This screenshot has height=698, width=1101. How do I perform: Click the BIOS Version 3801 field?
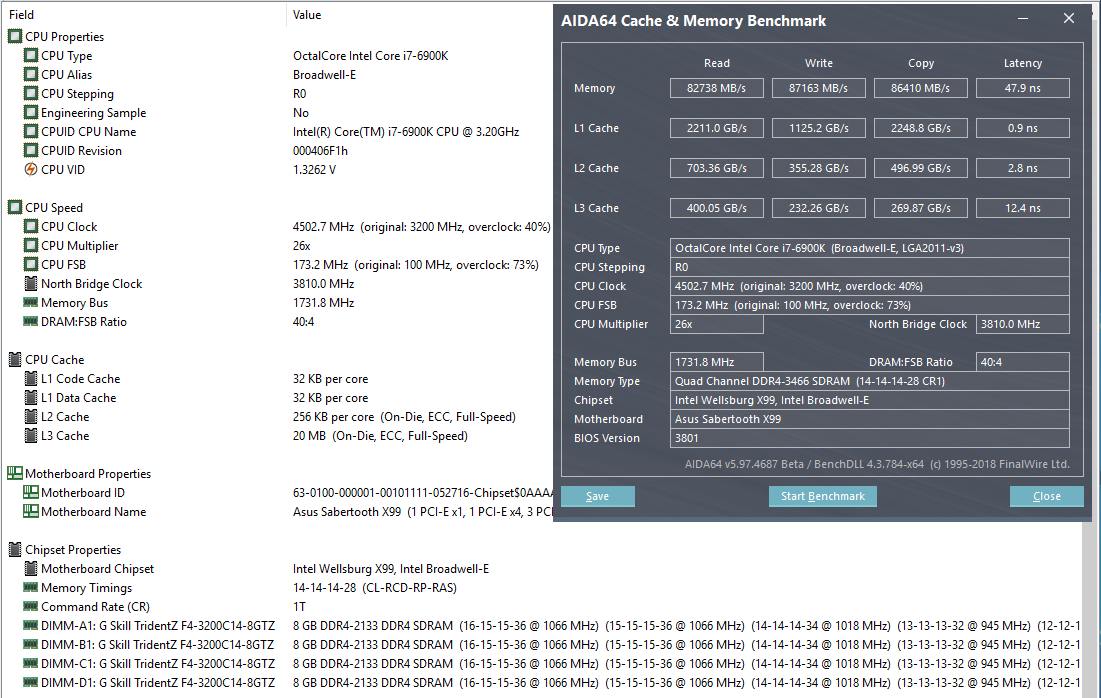(x=869, y=437)
